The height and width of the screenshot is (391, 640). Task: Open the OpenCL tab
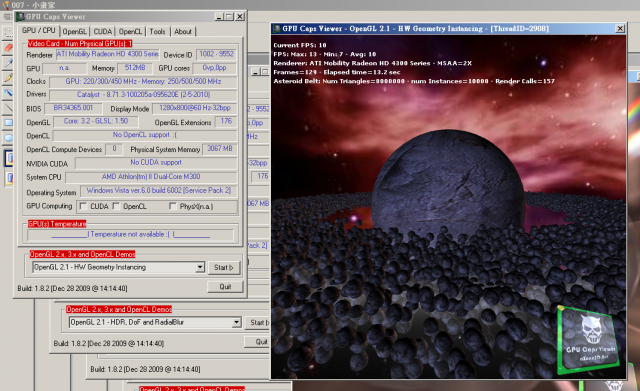131,31
